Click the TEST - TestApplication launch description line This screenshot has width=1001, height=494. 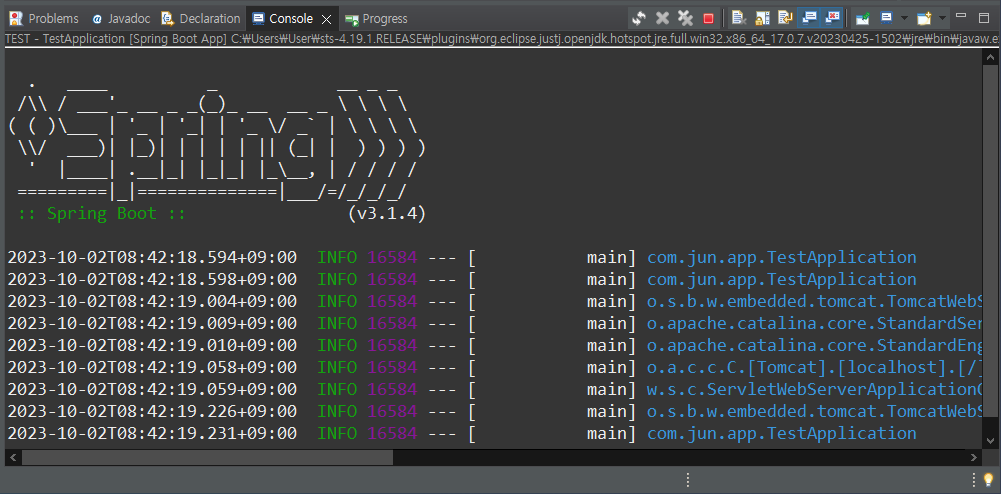(x=500, y=38)
